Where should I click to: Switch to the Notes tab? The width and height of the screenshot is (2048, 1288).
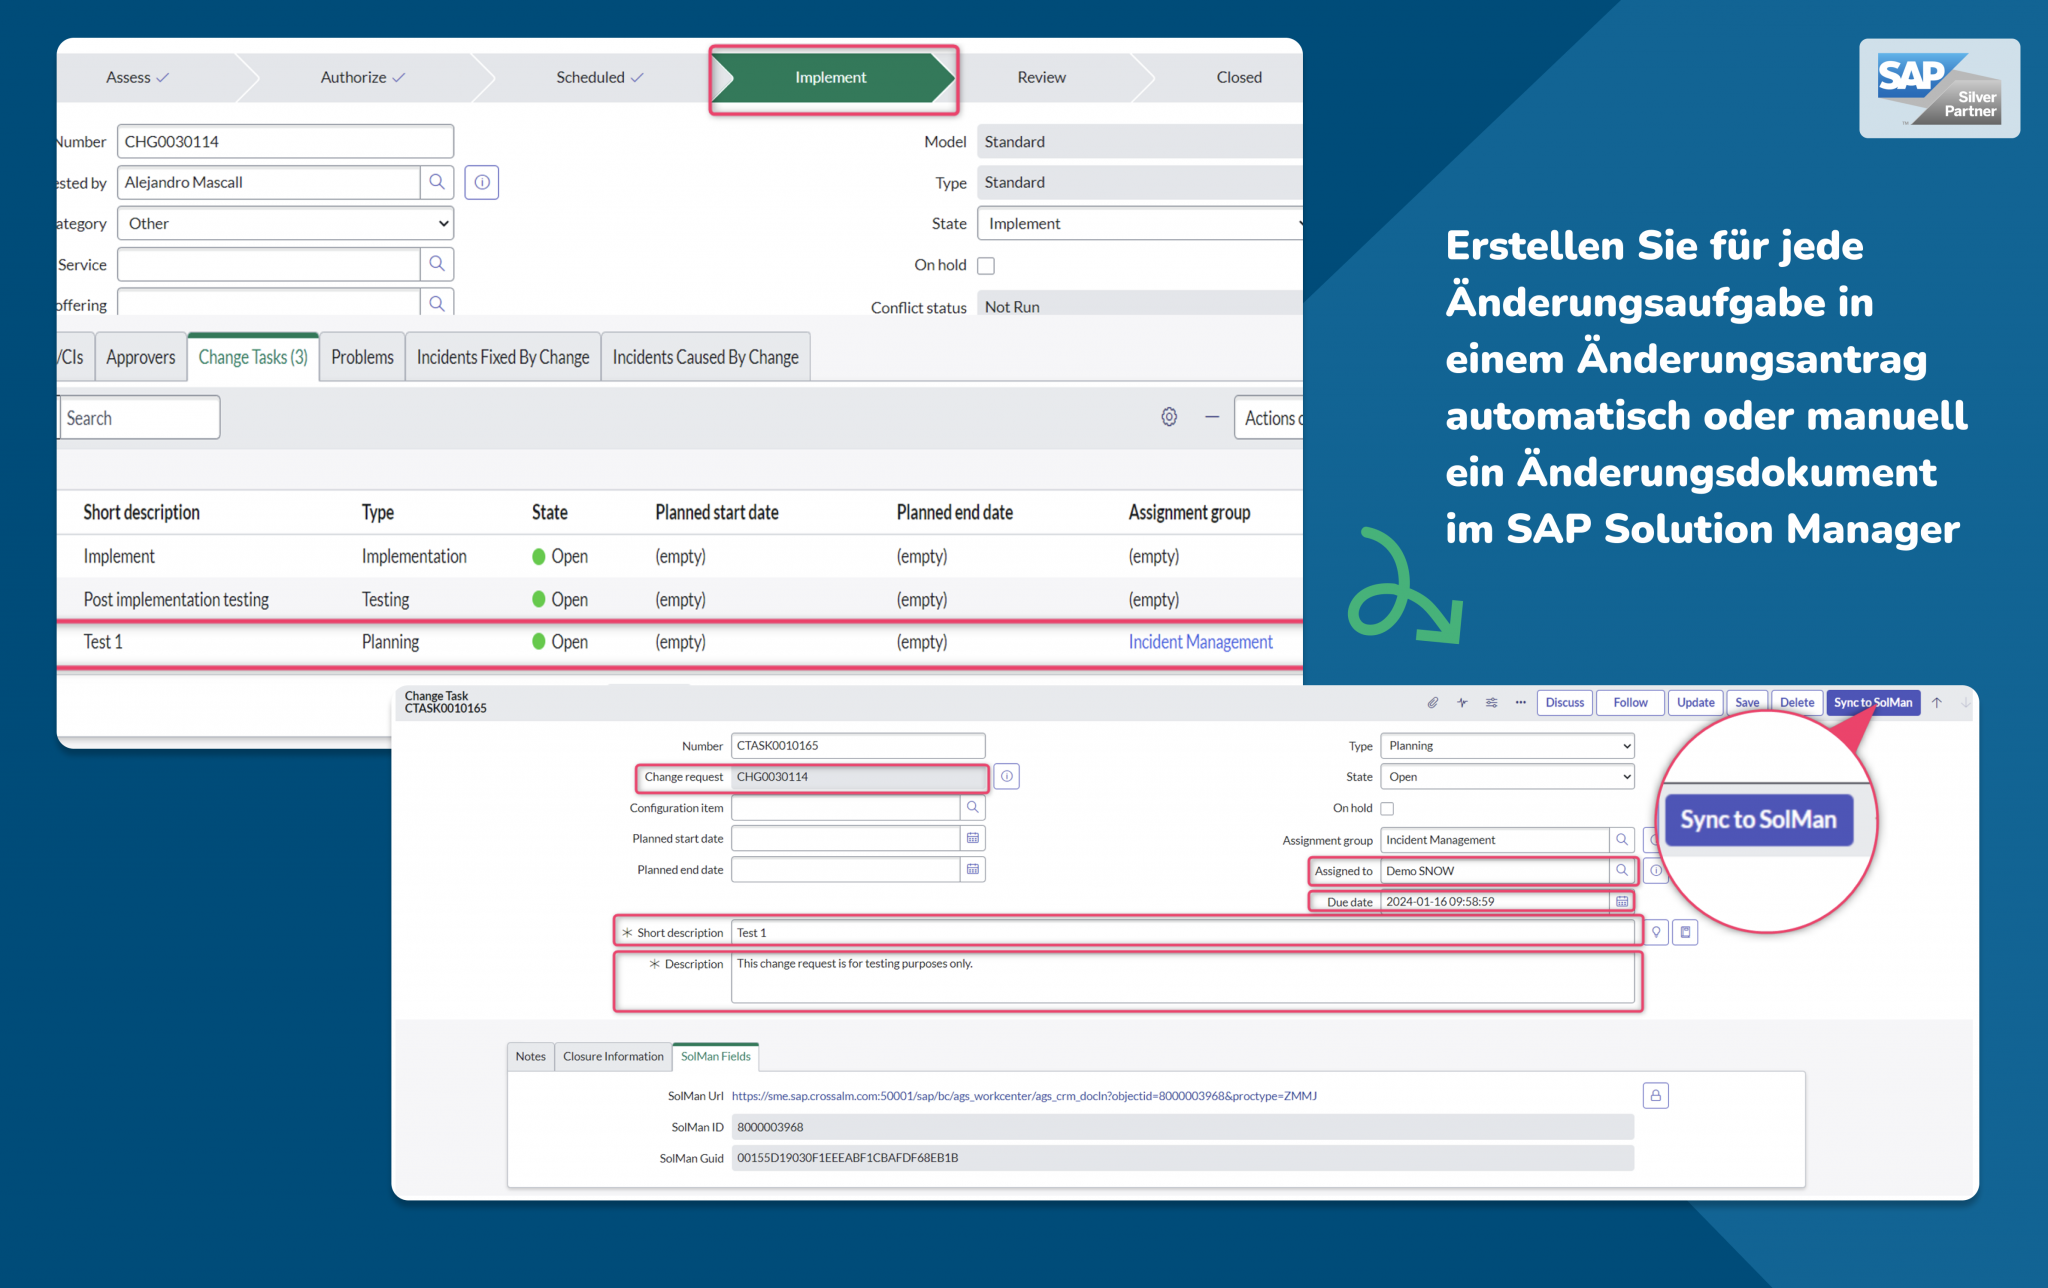coord(531,1056)
